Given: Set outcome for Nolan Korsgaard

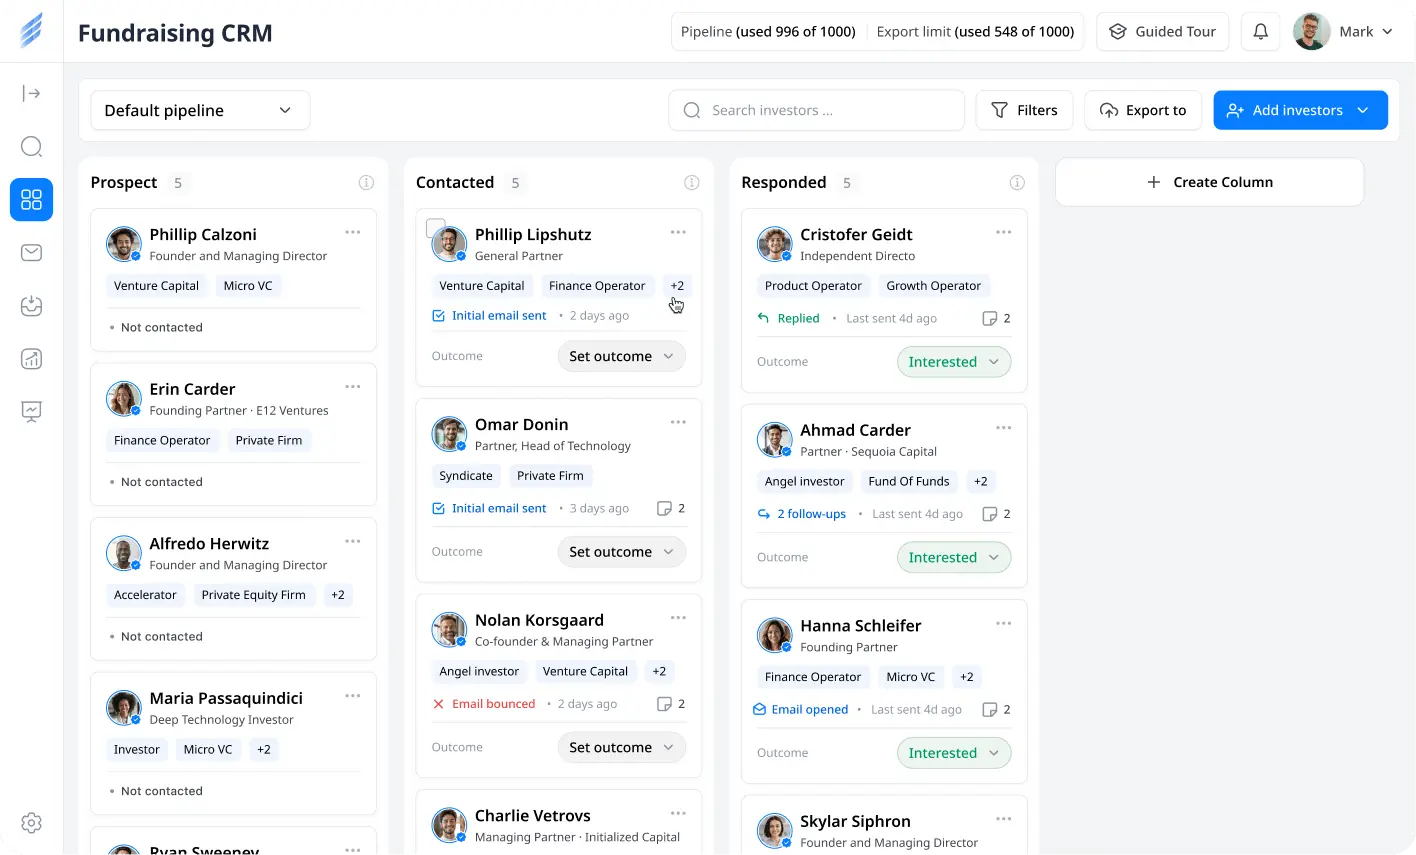Looking at the screenshot, I should pos(621,748).
